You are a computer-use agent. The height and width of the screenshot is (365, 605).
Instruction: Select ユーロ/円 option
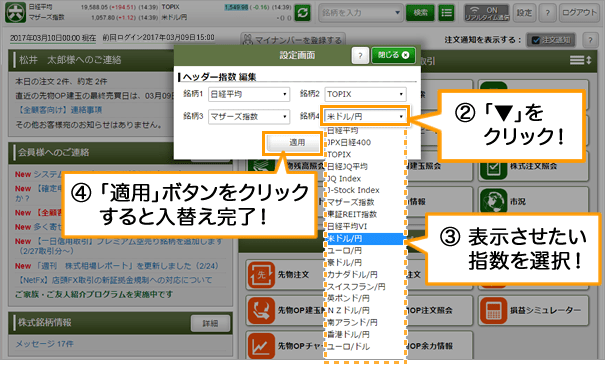pyautogui.click(x=345, y=250)
